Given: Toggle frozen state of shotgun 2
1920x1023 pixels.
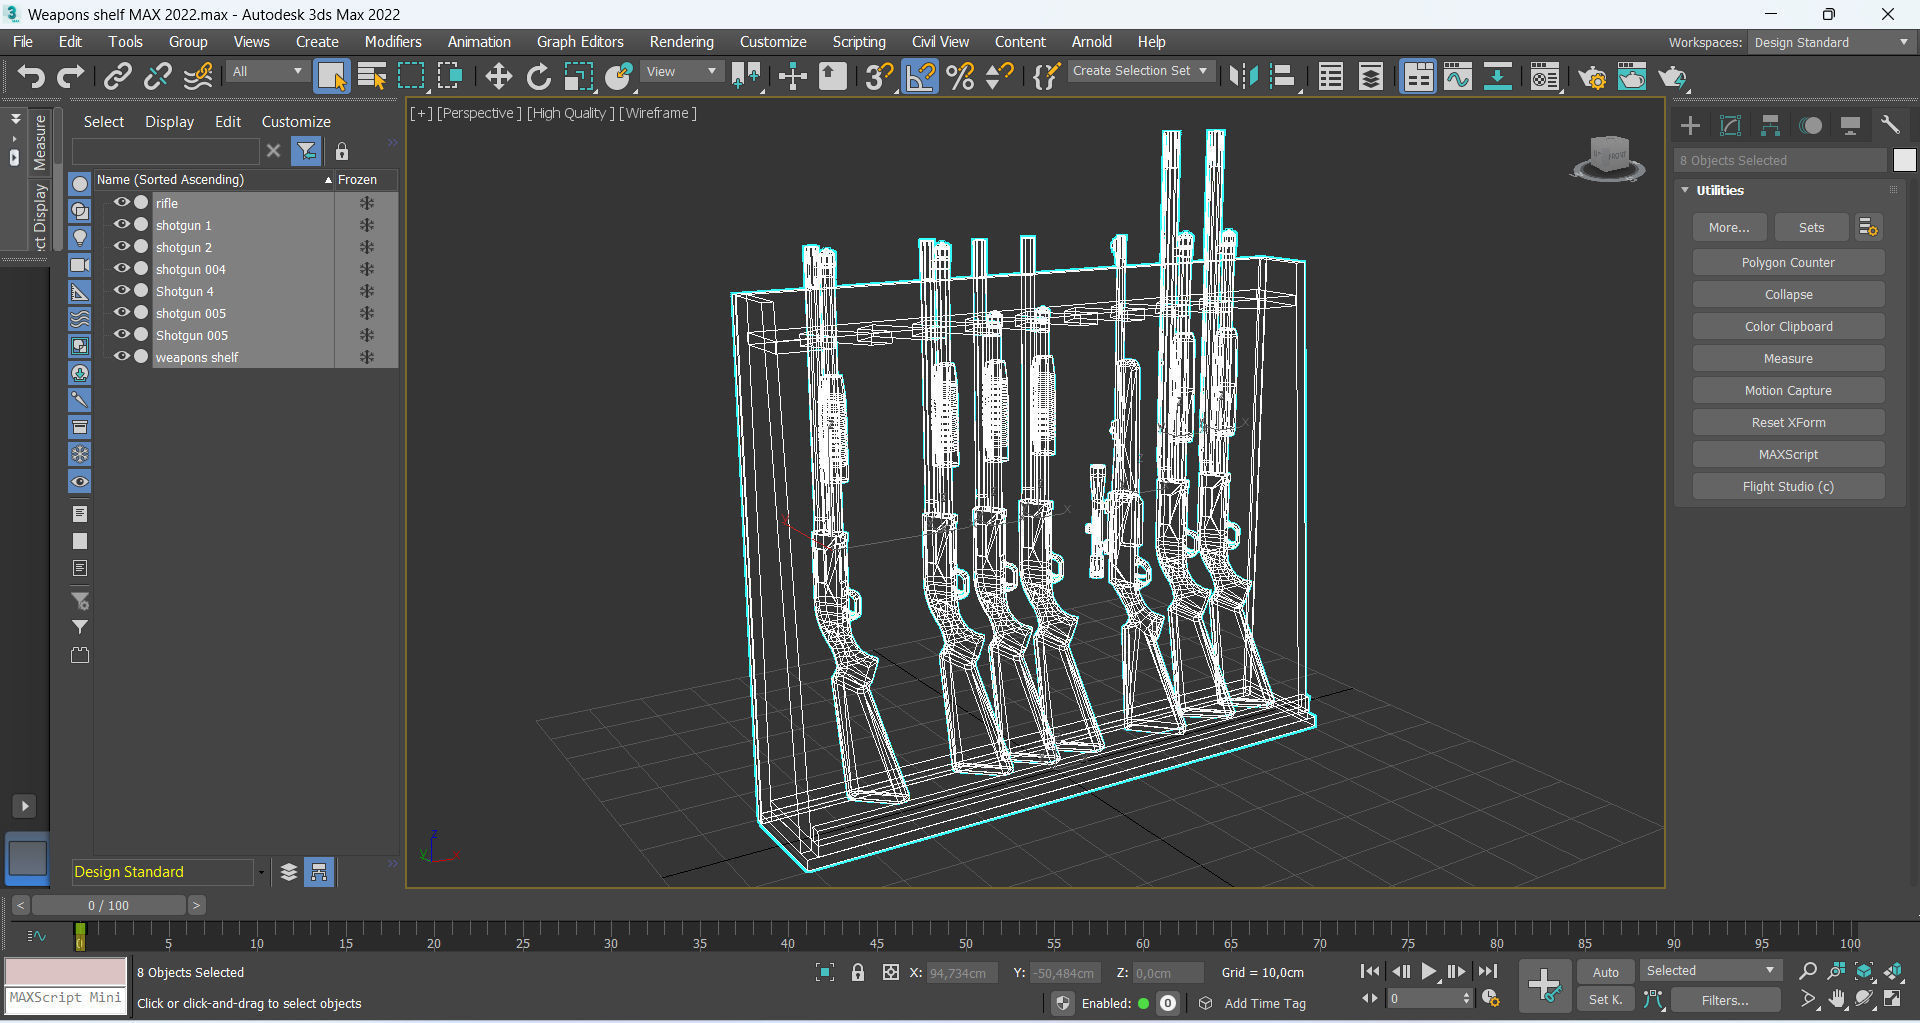Looking at the screenshot, I should (x=367, y=247).
